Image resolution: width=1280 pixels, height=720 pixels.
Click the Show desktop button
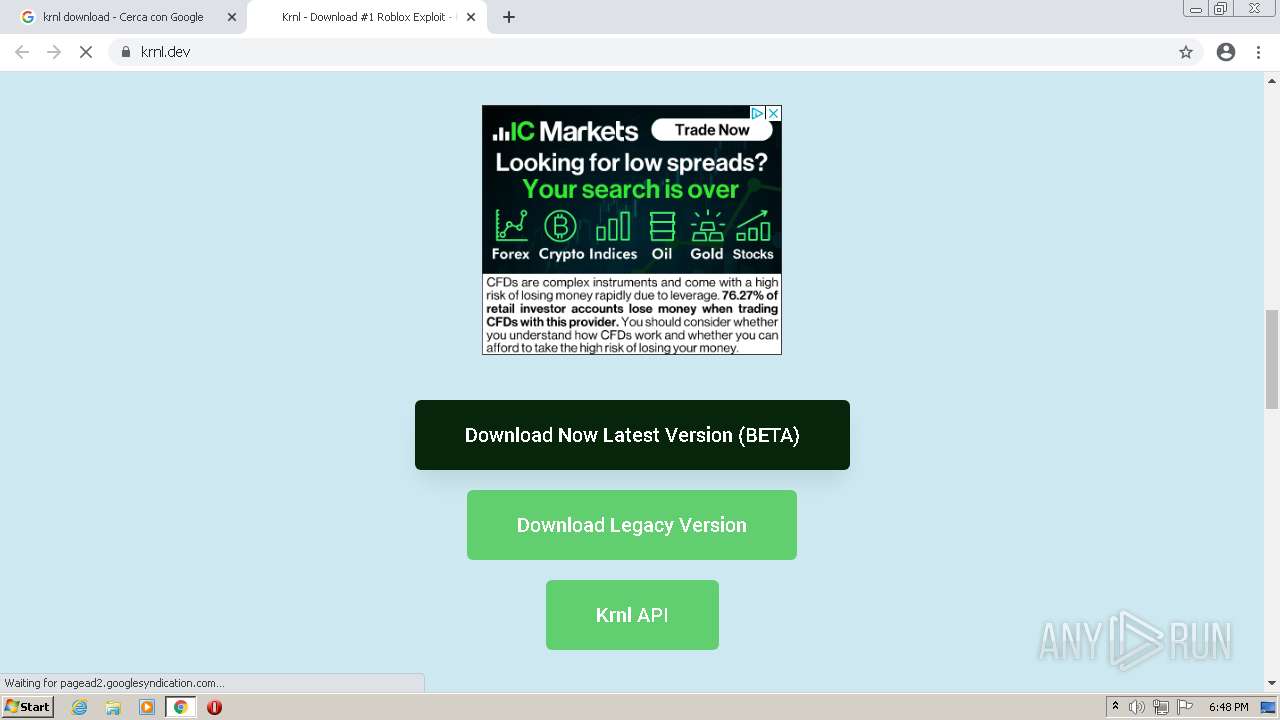point(1269,707)
